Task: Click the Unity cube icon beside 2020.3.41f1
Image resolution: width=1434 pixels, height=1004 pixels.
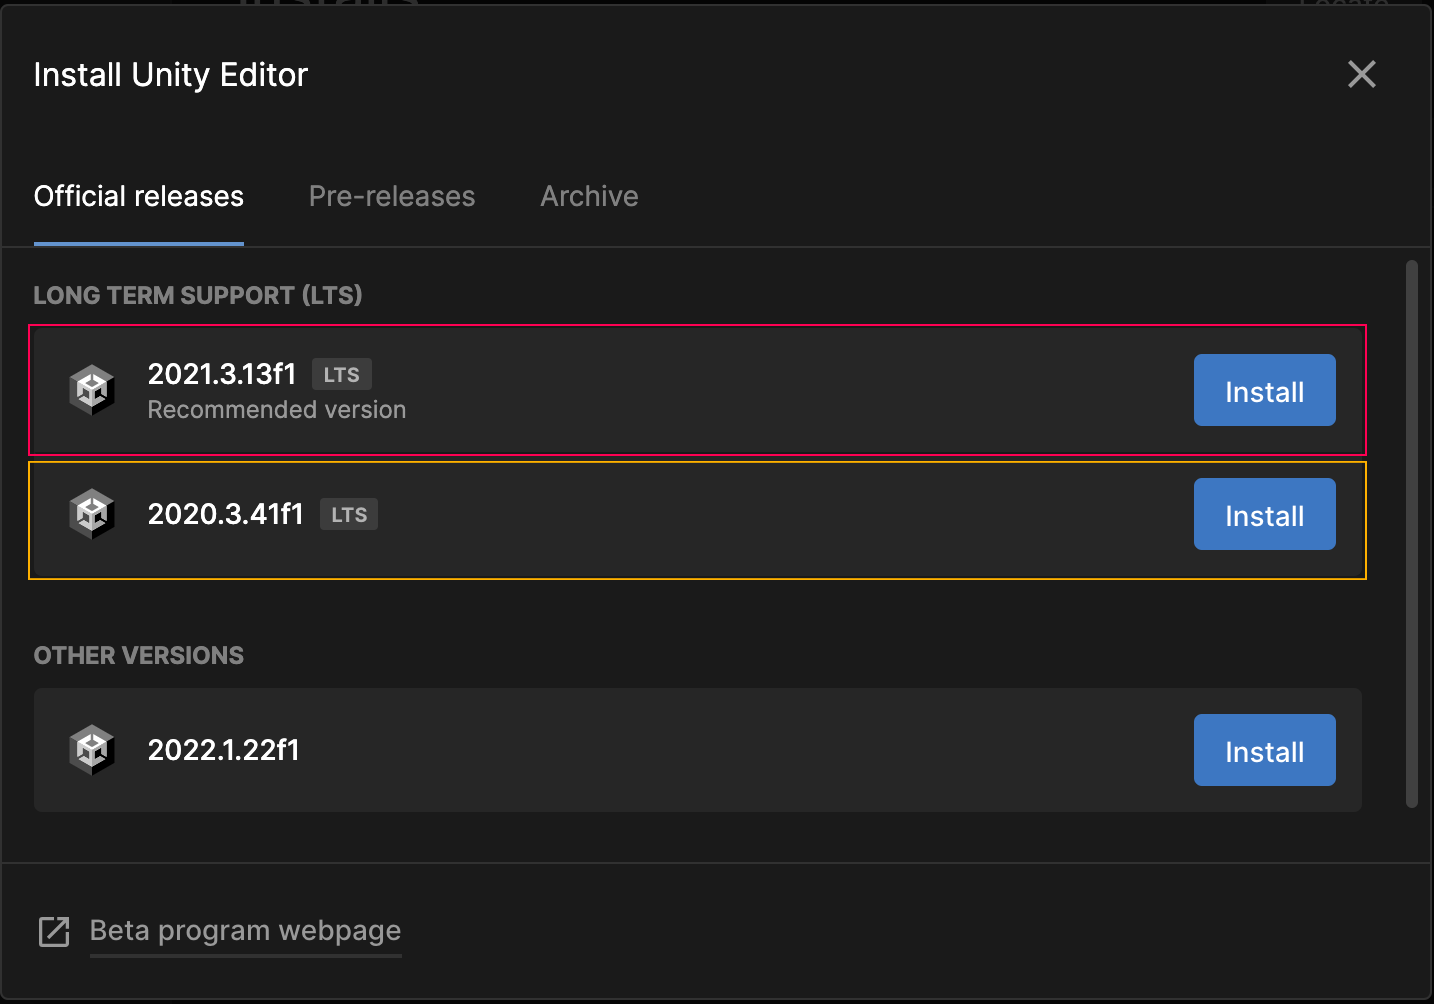Action: (92, 514)
